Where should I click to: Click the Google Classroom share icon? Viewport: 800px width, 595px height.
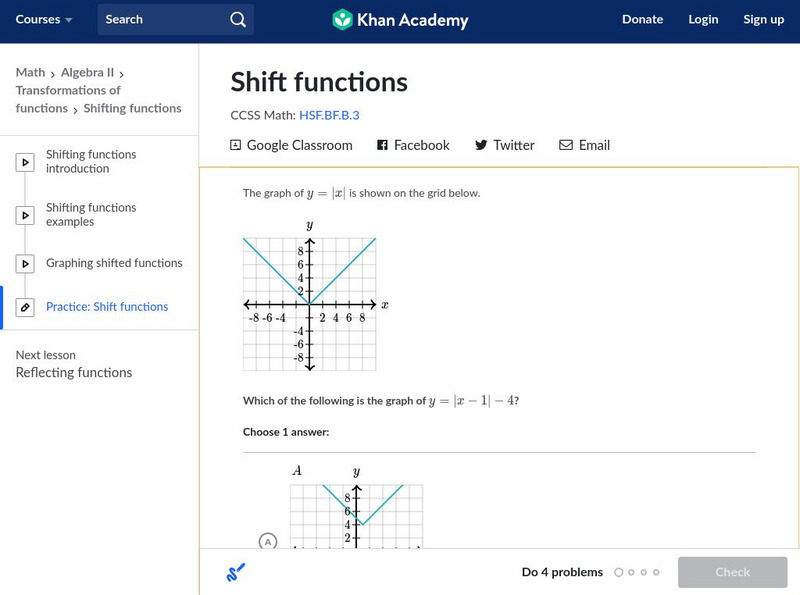[x=236, y=145]
